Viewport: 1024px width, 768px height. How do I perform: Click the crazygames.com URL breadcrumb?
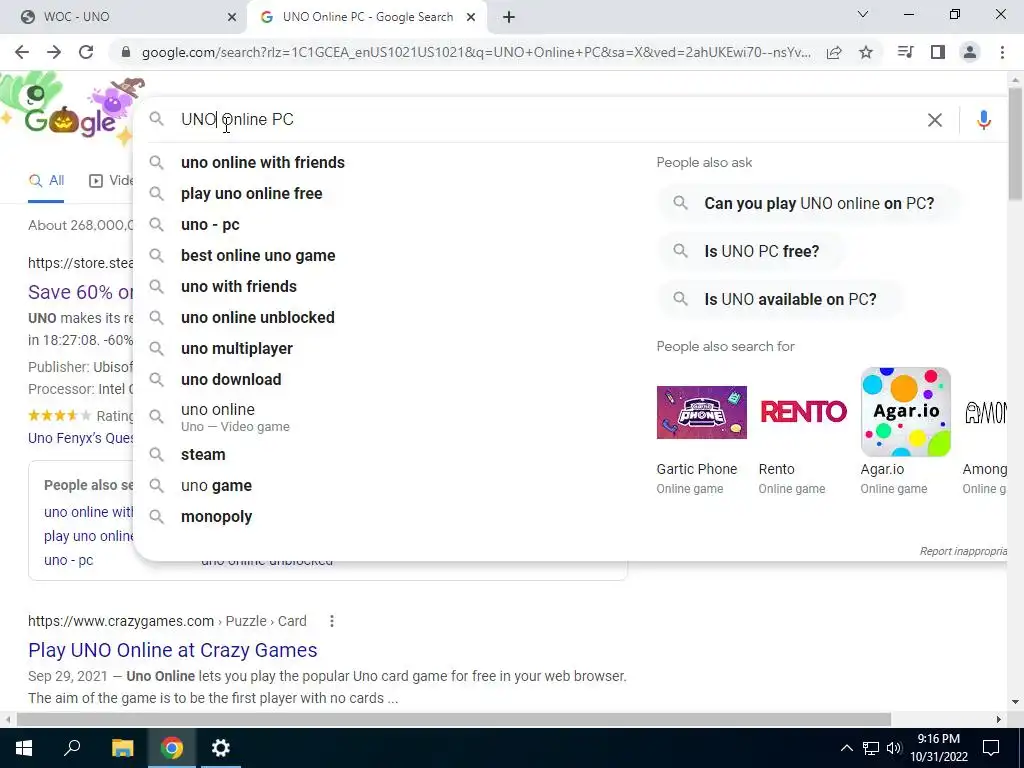coord(167,621)
